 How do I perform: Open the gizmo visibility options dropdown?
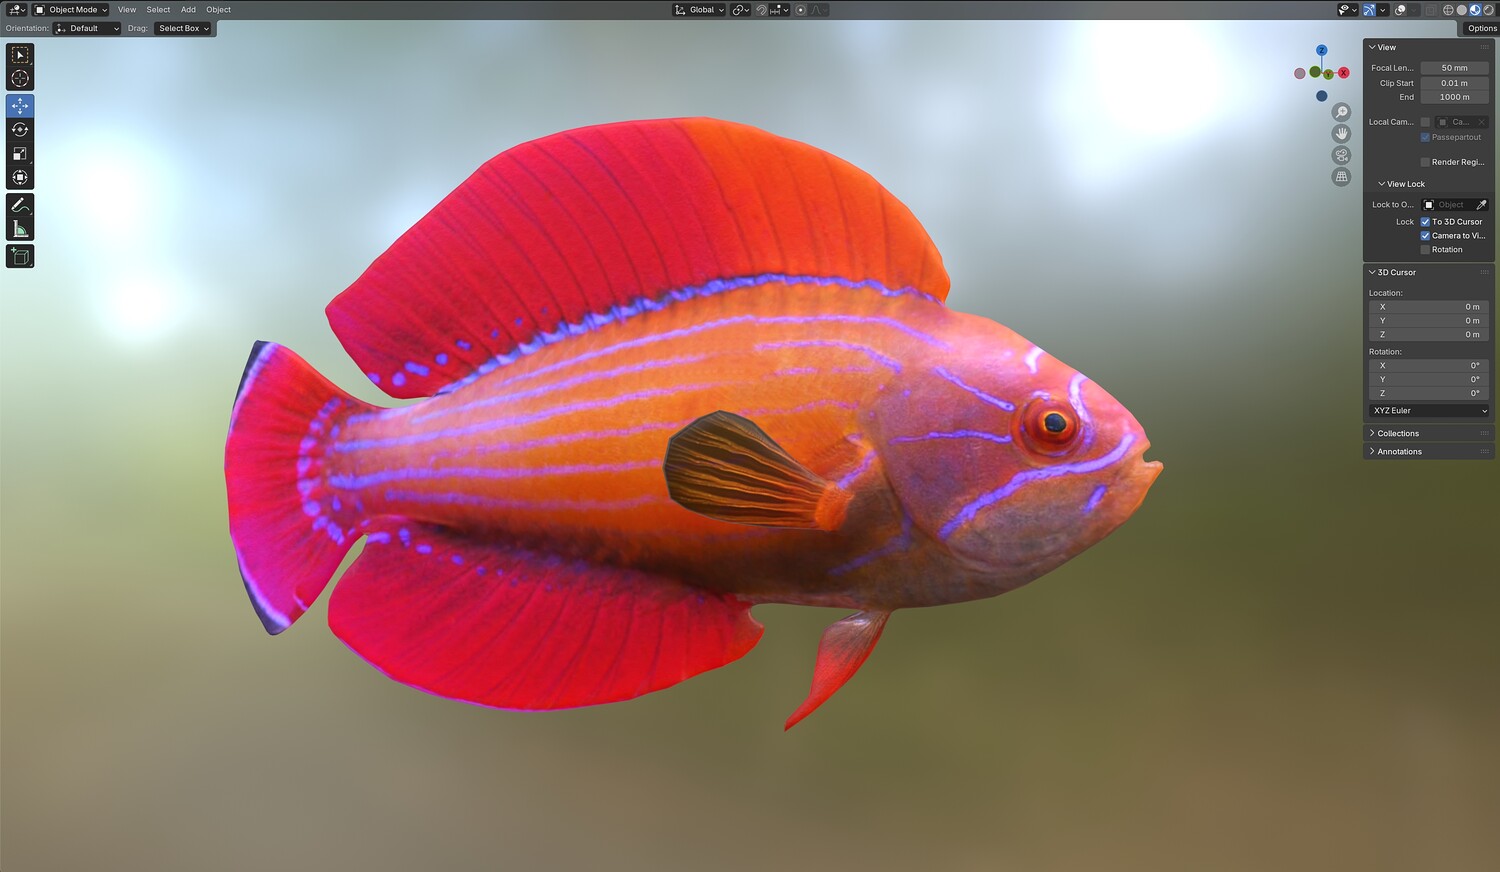(x=1383, y=10)
